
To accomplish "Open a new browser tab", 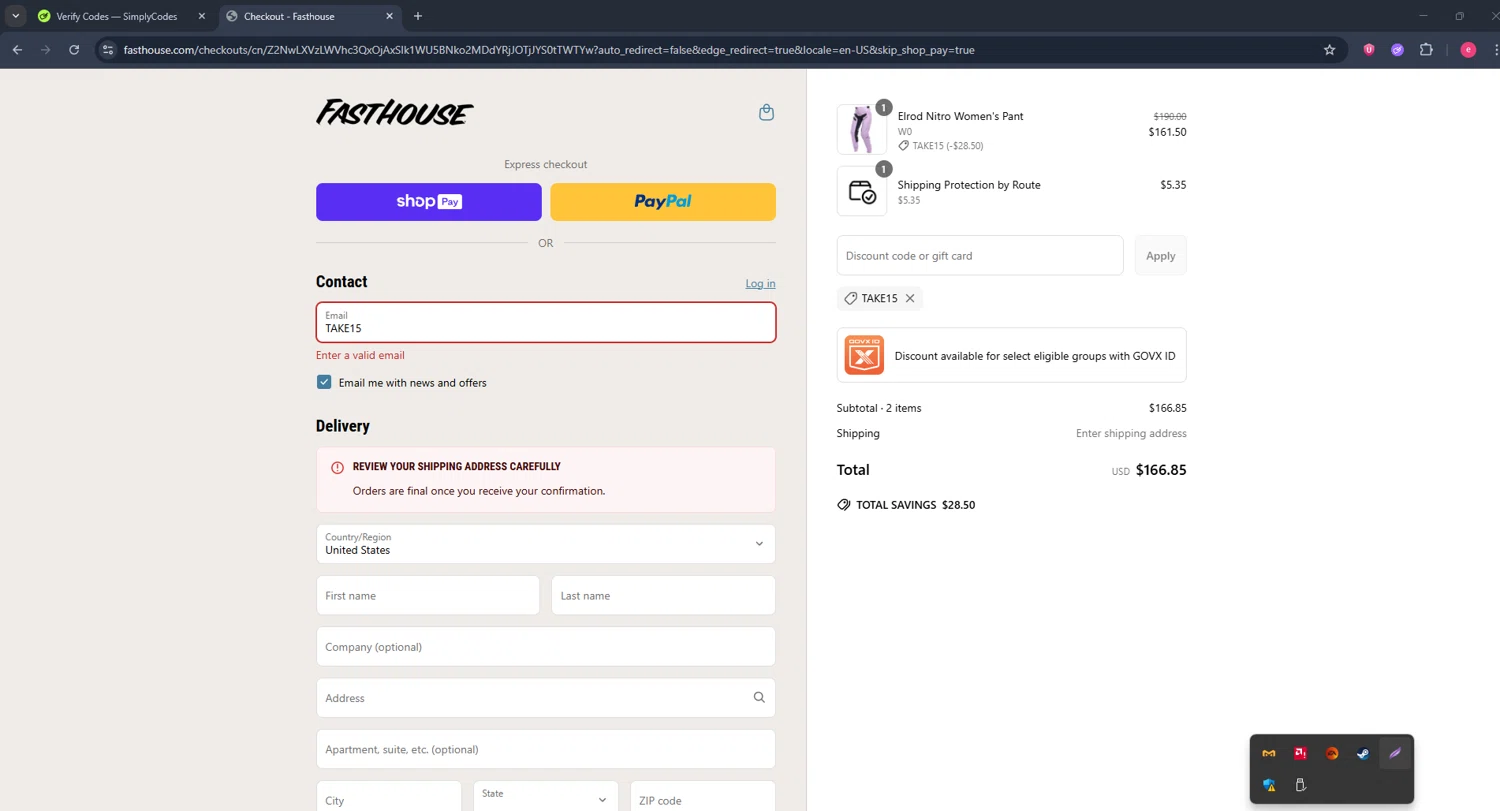I will [x=418, y=16].
